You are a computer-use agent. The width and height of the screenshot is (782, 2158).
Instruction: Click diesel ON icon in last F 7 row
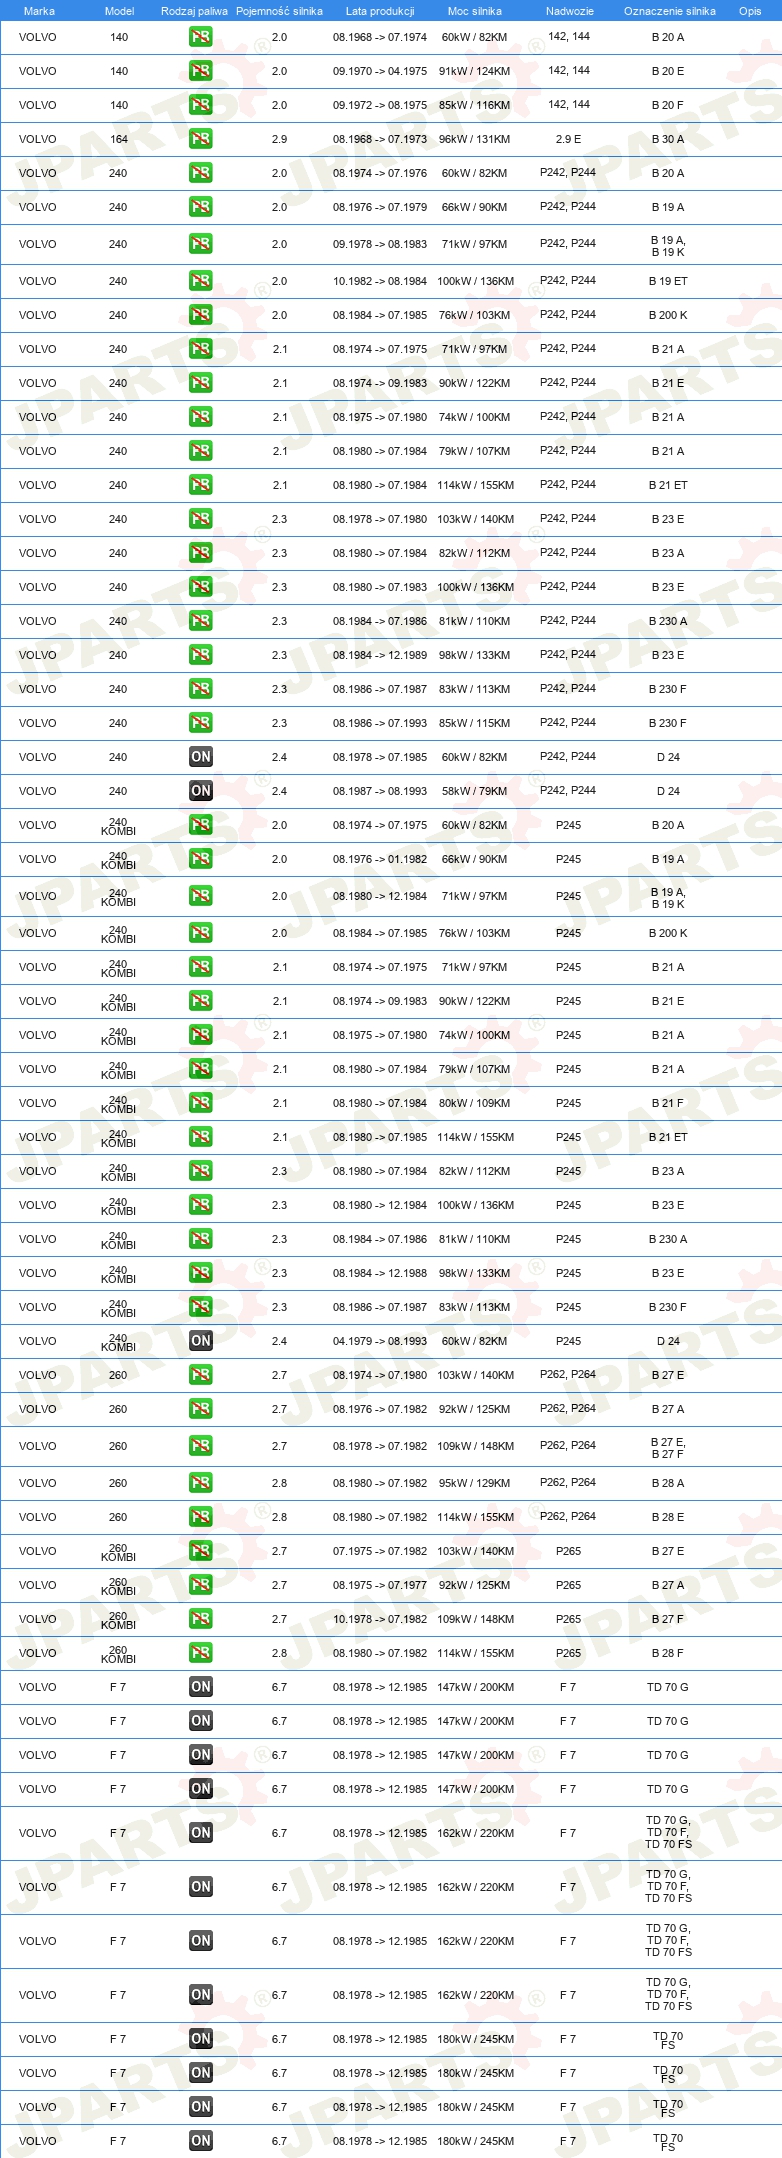coord(201,2141)
